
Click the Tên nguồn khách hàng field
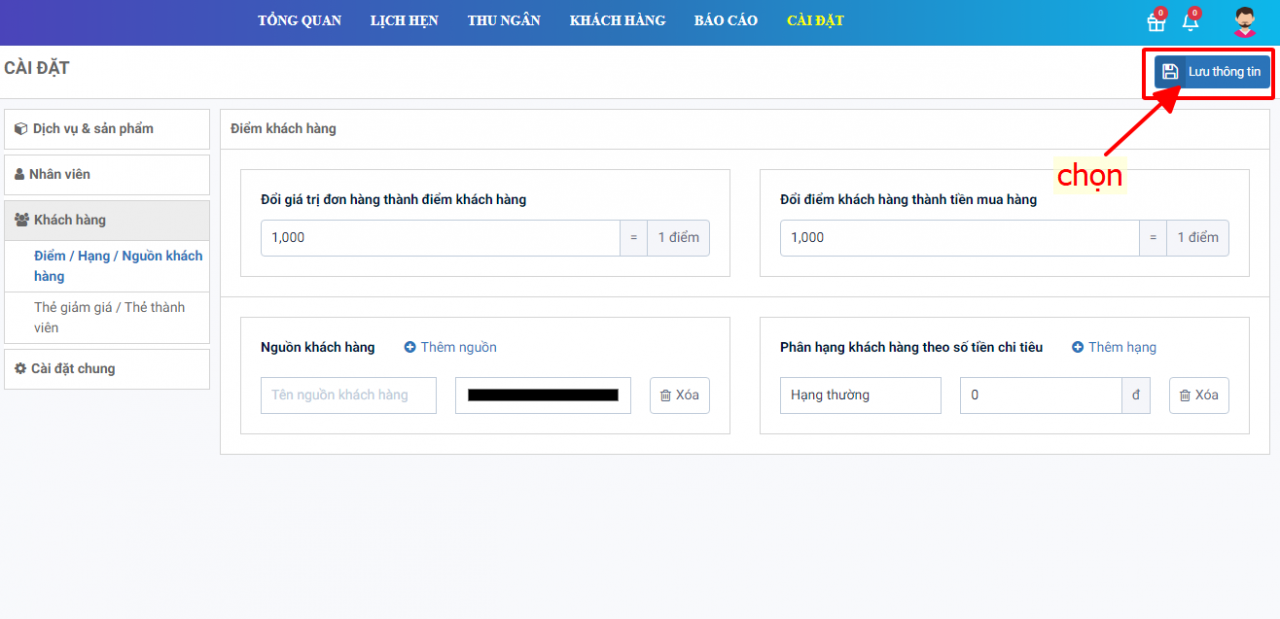click(348, 395)
